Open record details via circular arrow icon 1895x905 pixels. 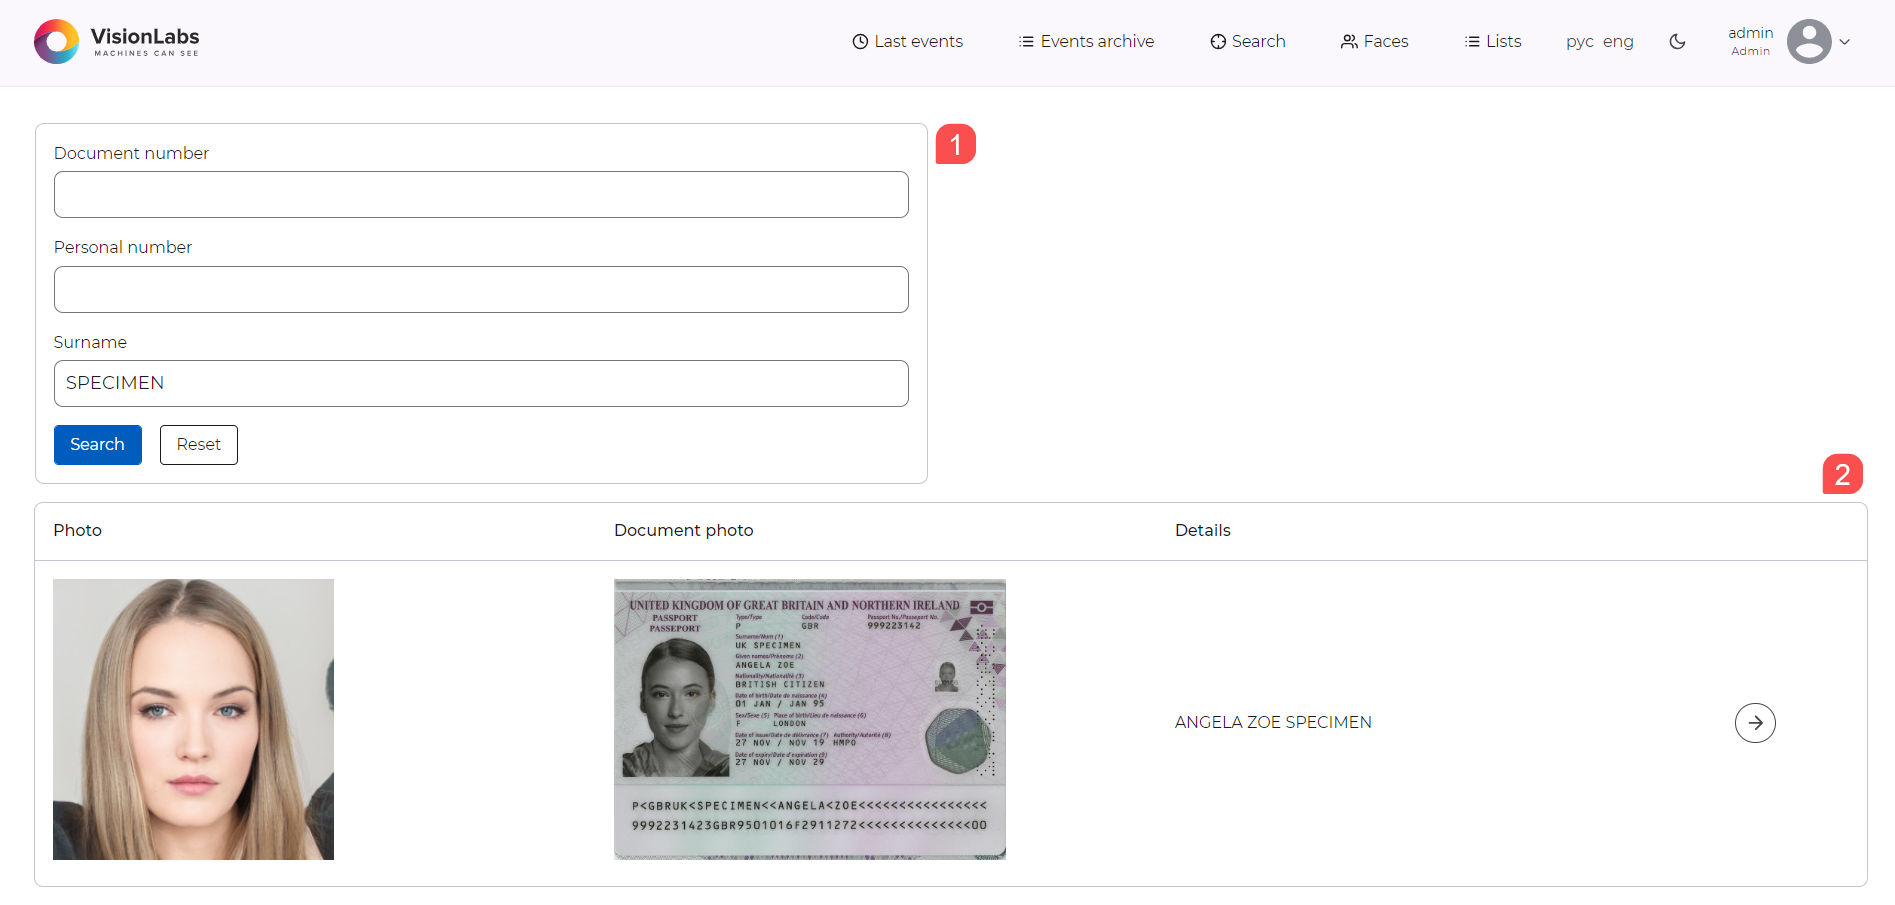1754,722
